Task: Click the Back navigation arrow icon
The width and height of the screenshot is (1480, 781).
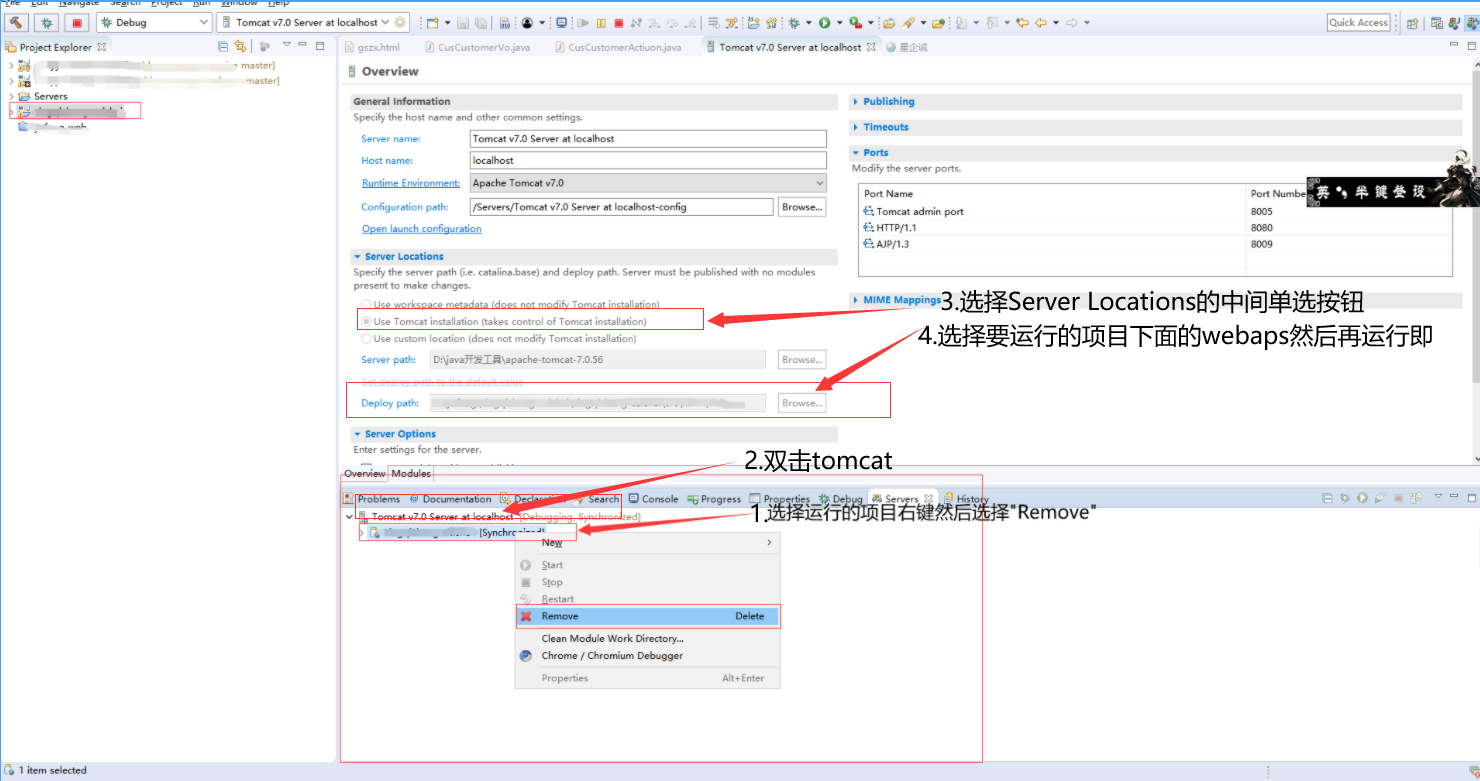Action: click(x=1041, y=22)
